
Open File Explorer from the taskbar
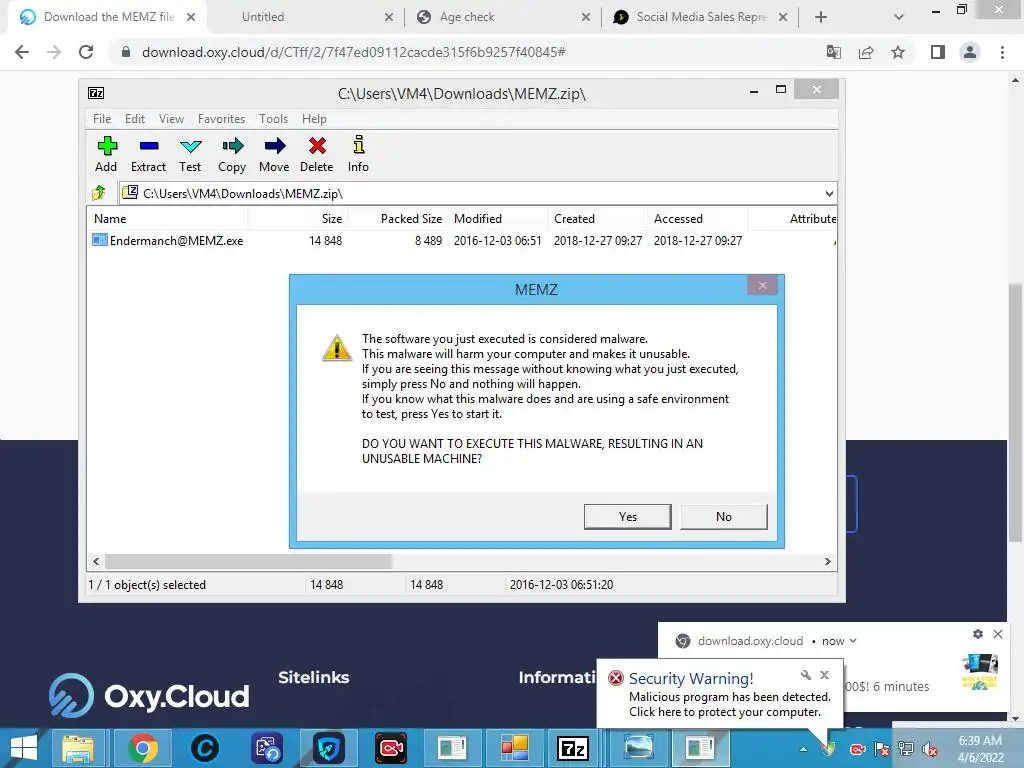tap(78, 748)
